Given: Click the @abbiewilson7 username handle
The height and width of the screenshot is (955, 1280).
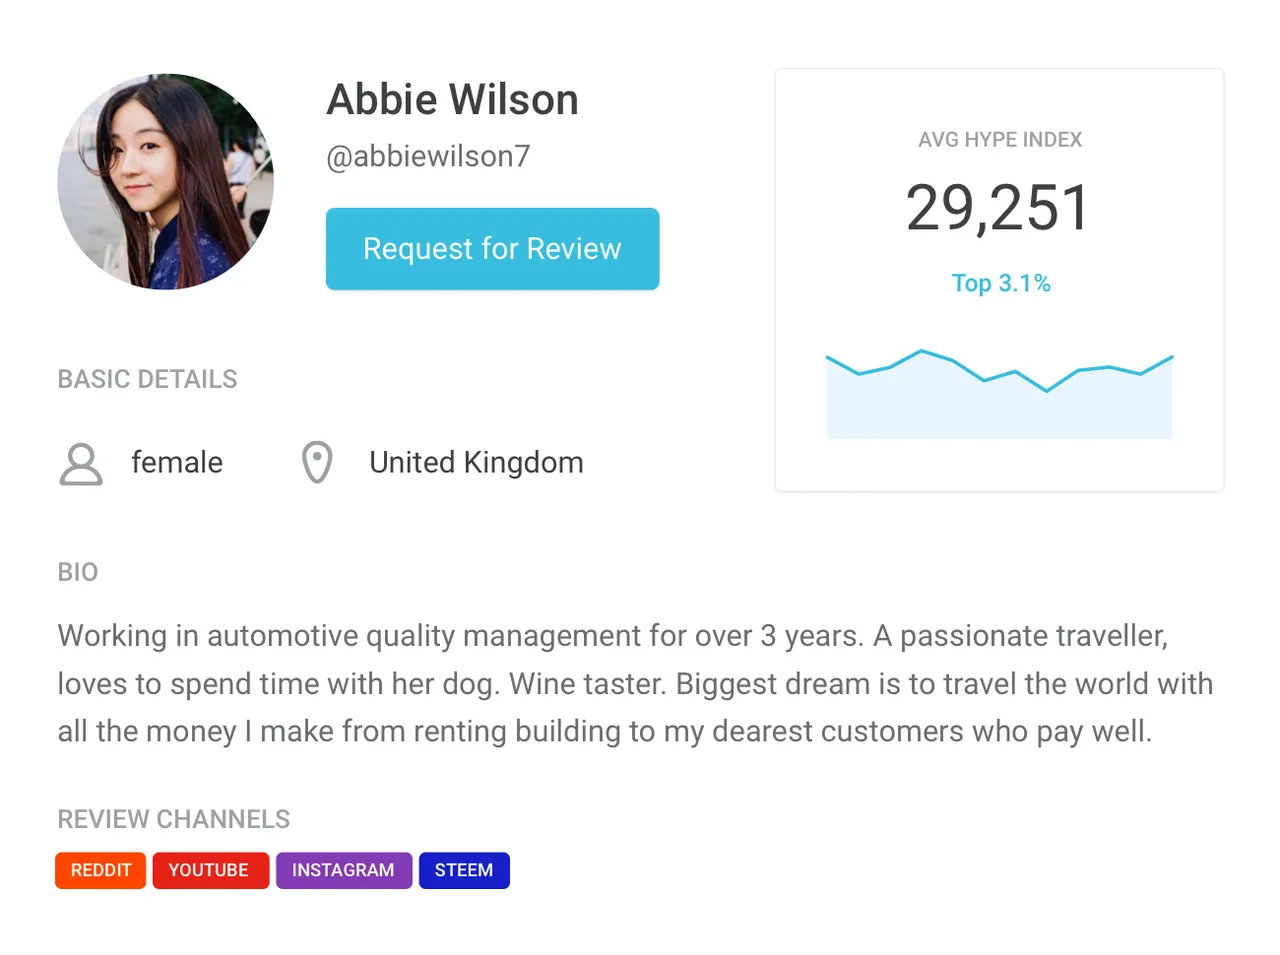Looking at the screenshot, I should click(428, 157).
